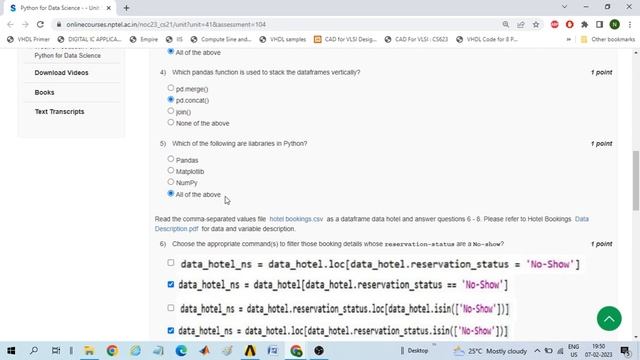Uncheck the == 'No-Show' filter option

(x=171, y=284)
